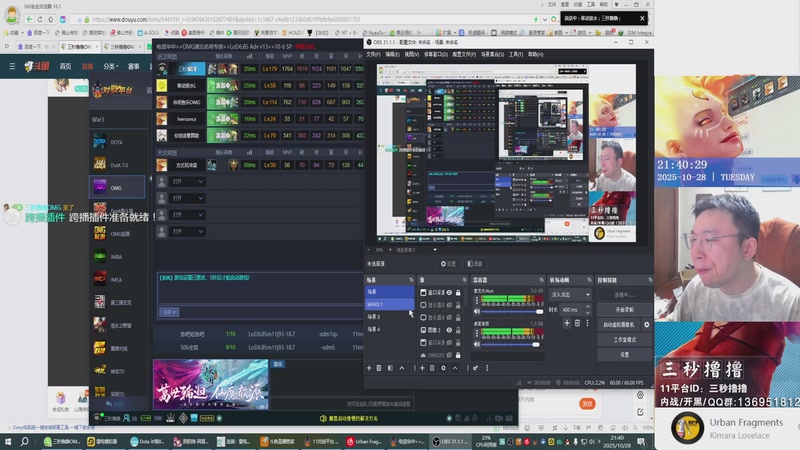Adjust first mixer channel volume slider

(510, 311)
